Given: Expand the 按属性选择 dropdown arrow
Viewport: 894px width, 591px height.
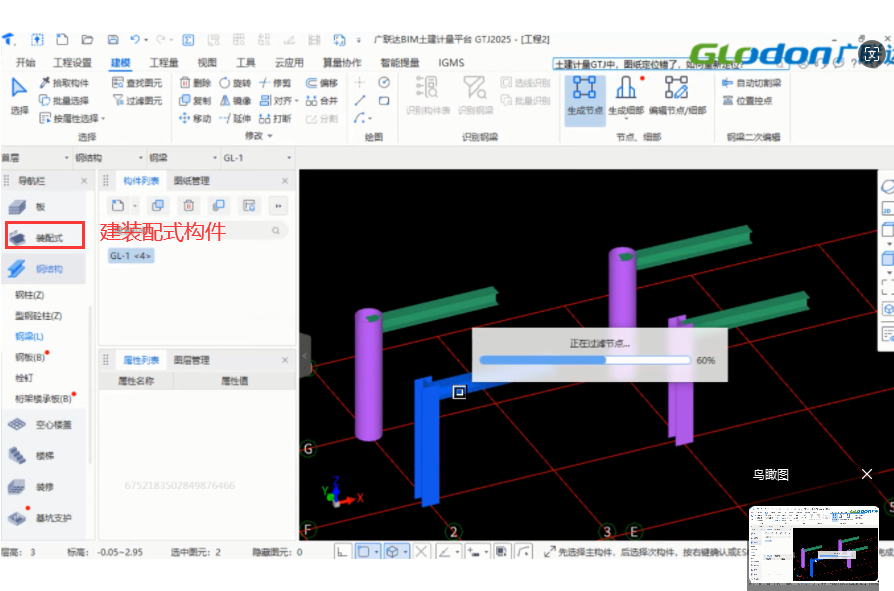Looking at the screenshot, I should coord(103,119).
